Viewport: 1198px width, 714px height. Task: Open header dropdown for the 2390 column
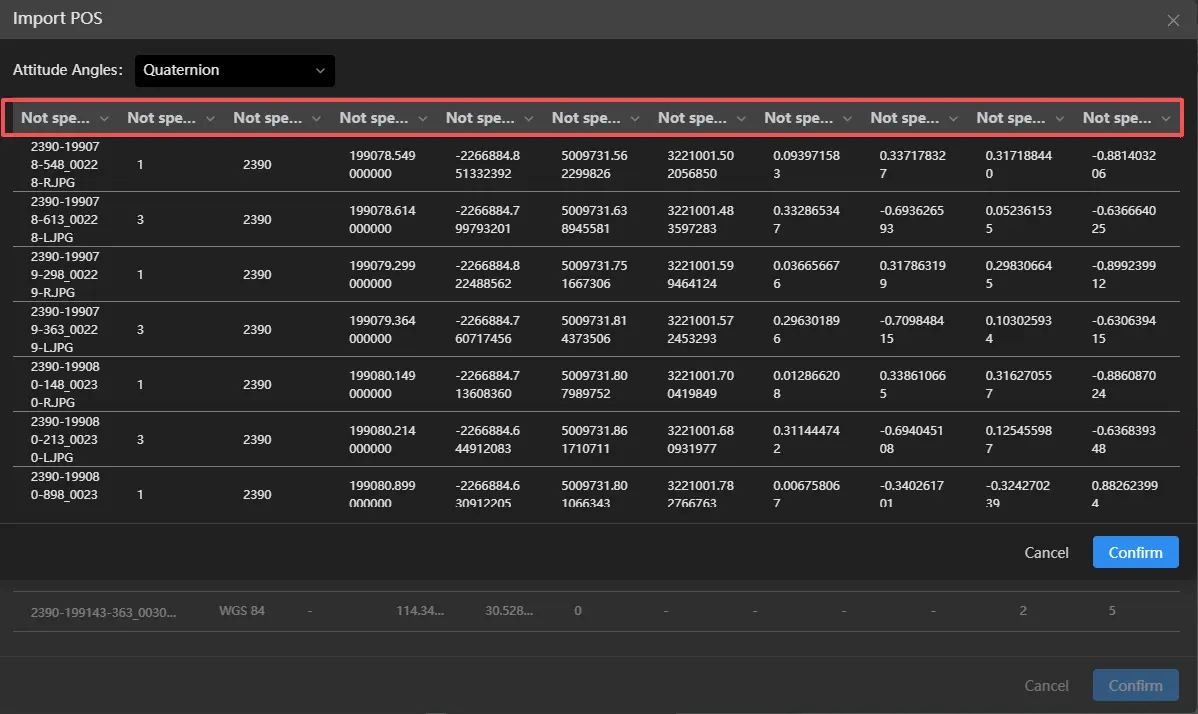click(x=277, y=118)
